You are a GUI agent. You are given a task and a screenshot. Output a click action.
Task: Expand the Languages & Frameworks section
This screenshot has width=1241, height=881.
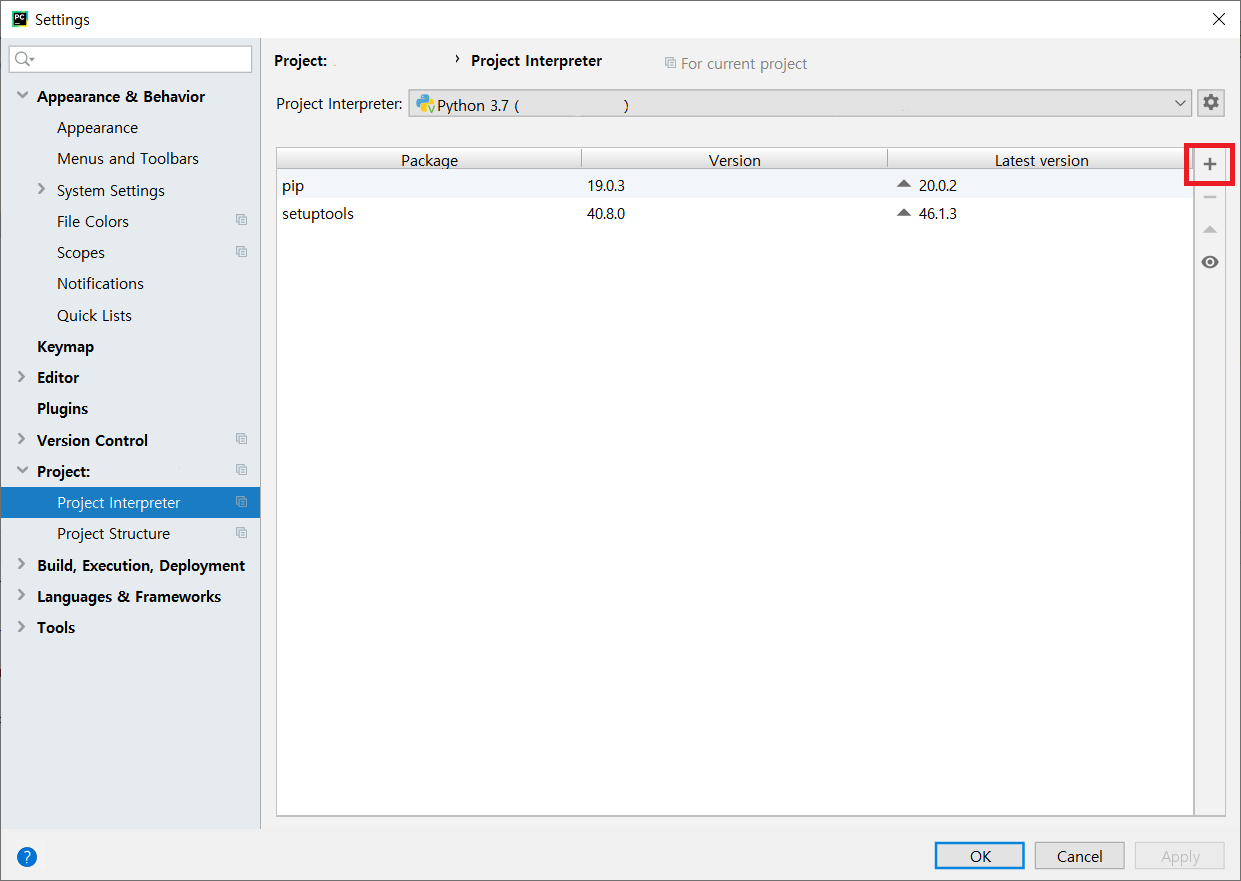(22, 596)
